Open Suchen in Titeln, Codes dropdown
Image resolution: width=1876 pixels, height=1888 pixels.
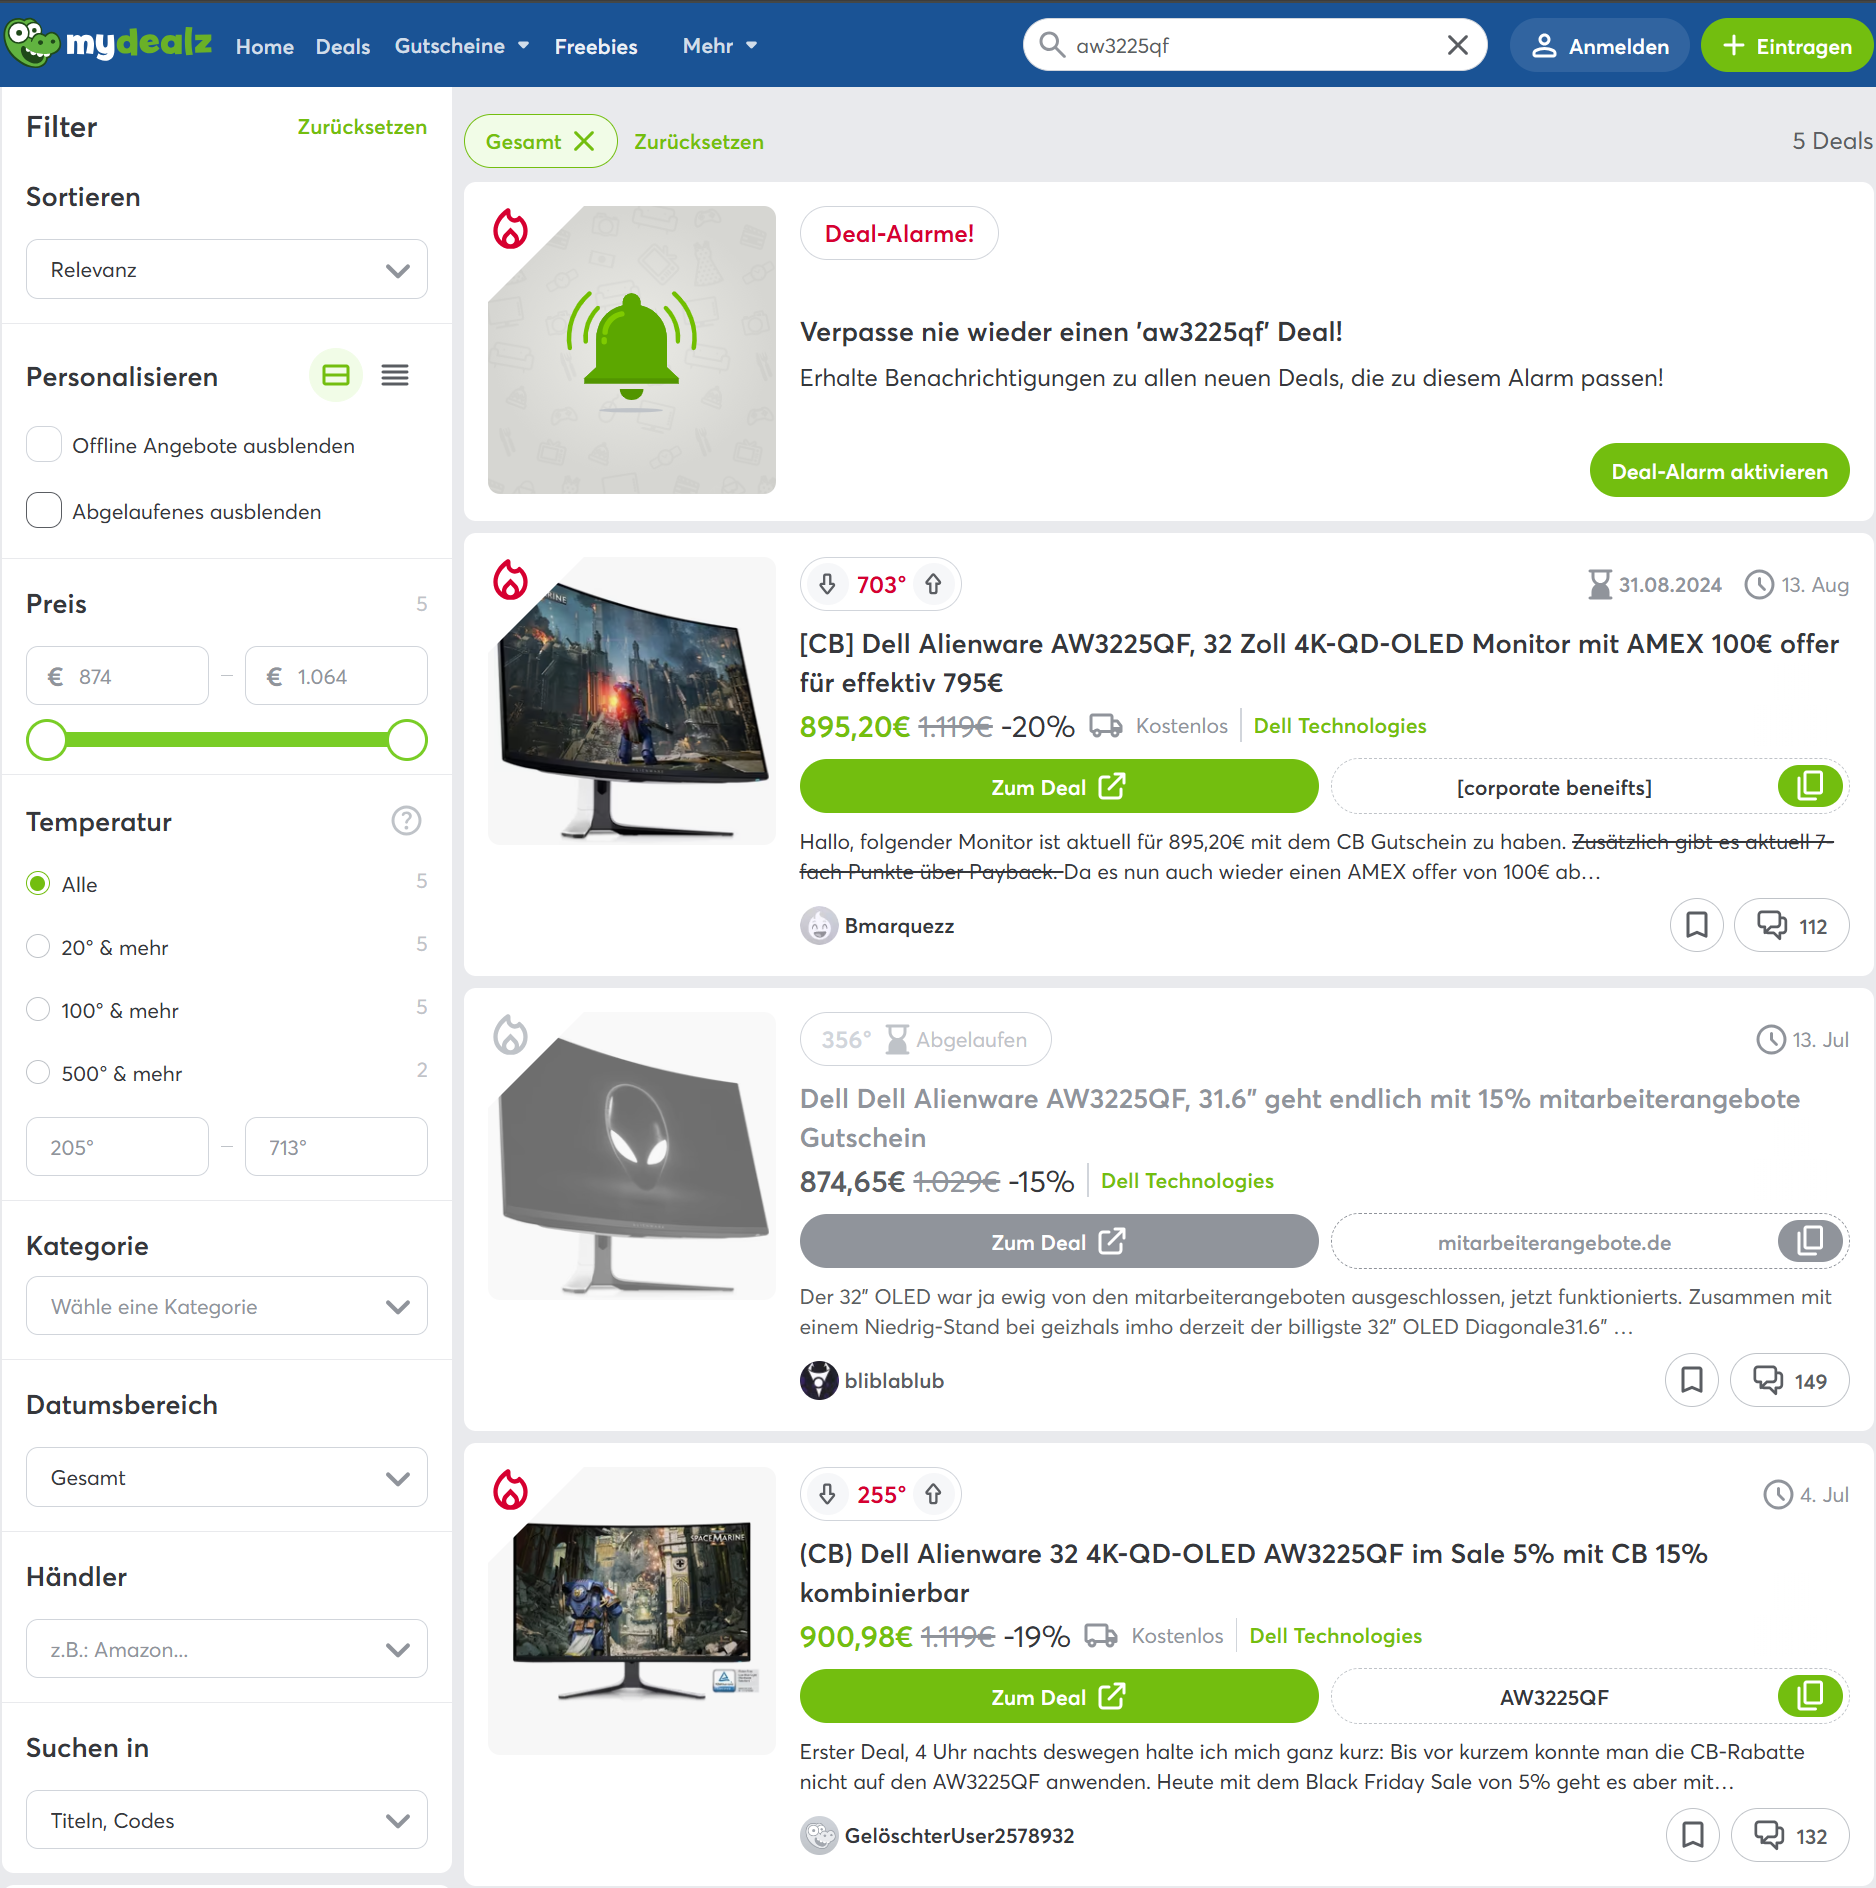coord(227,1820)
